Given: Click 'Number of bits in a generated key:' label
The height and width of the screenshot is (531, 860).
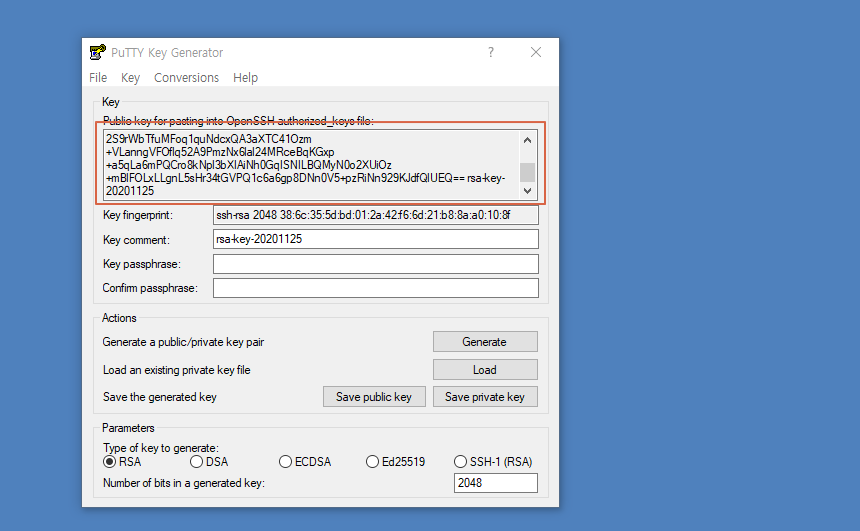Looking at the screenshot, I should pyautogui.click(x=184, y=483).
